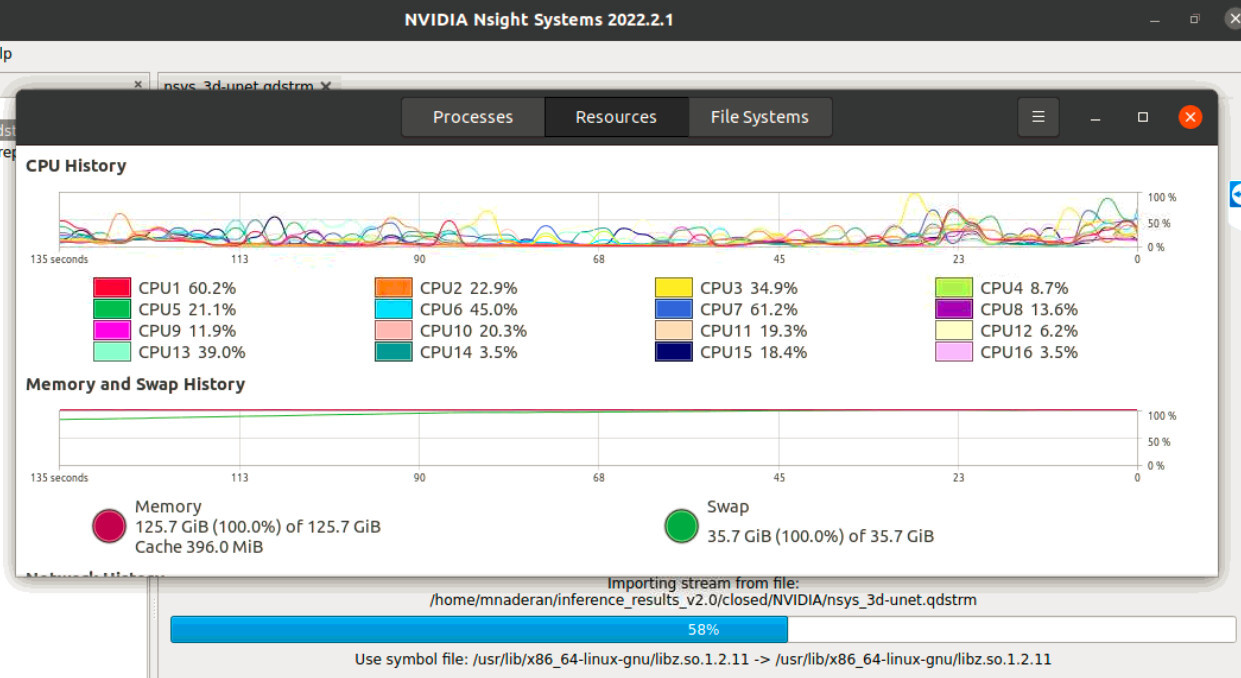Open the CPU3 yellow color swatch
This screenshot has height=678, width=1241.
674,288
